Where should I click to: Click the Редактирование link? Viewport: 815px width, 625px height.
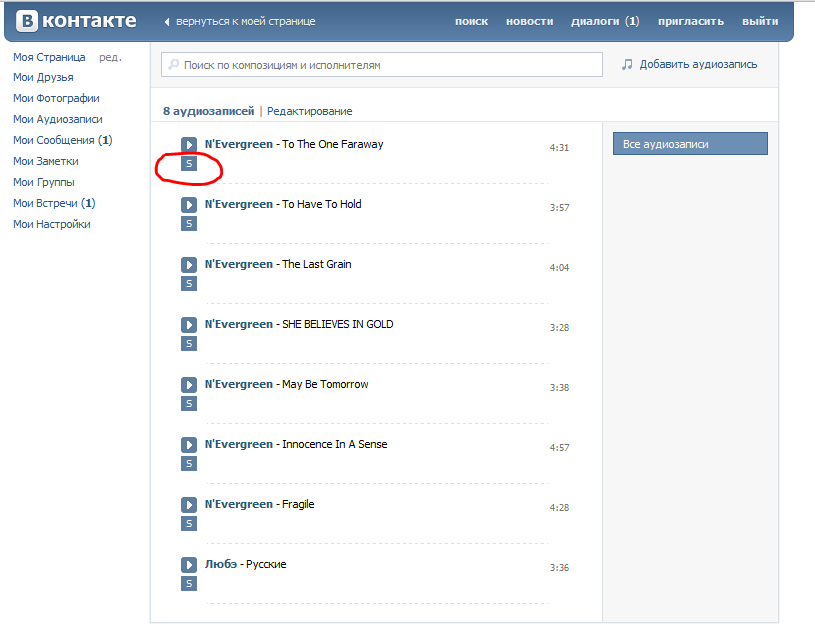pyautogui.click(x=309, y=111)
